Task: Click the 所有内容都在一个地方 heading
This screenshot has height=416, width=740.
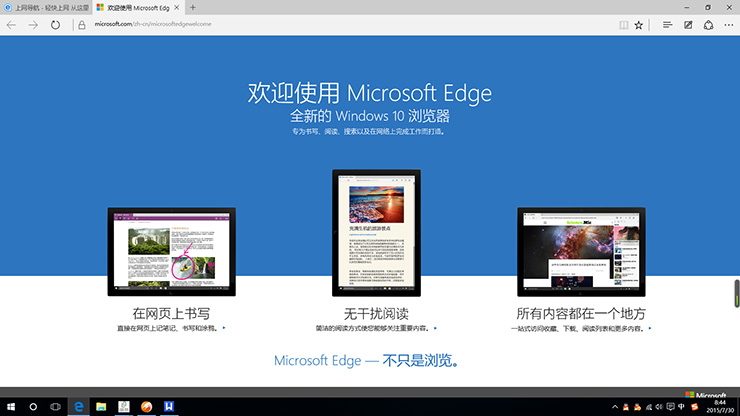Action: pyautogui.click(x=581, y=313)
